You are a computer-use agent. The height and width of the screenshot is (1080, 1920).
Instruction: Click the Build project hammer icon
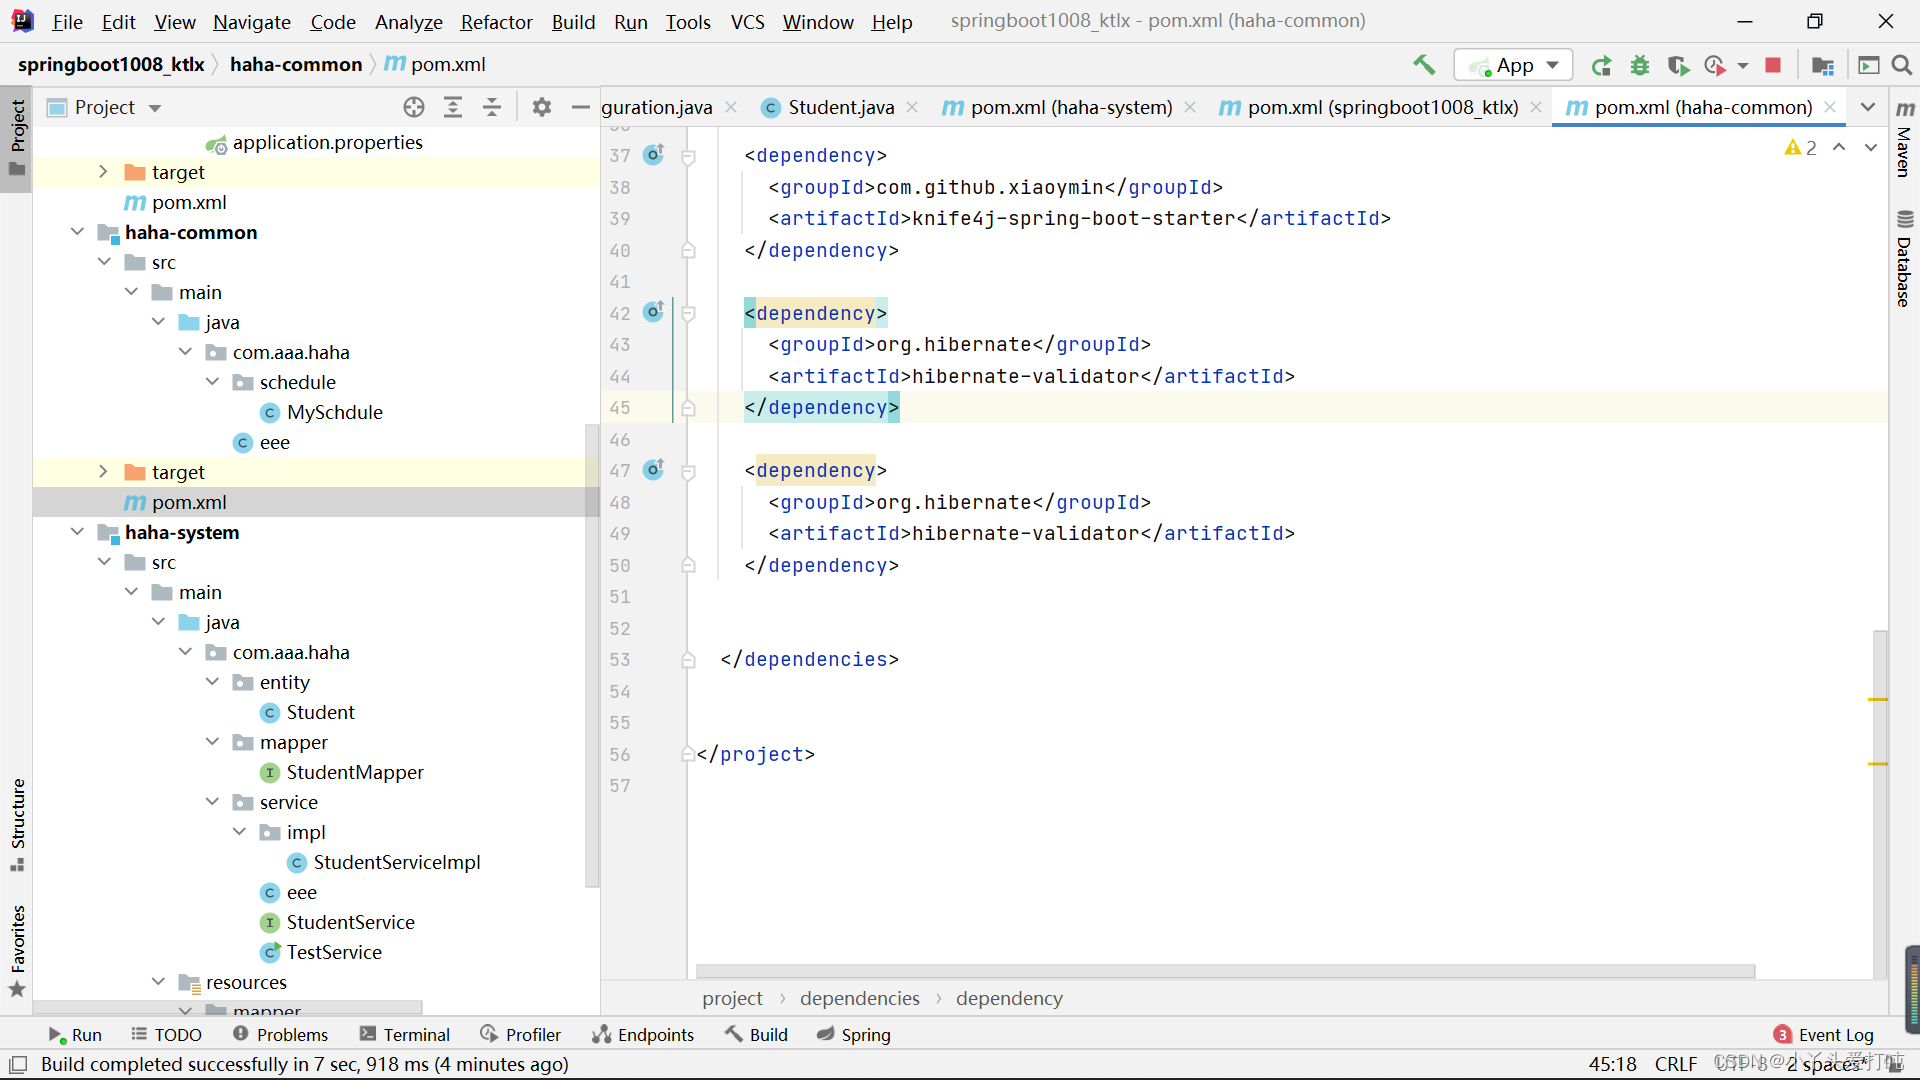(1424, 65)
